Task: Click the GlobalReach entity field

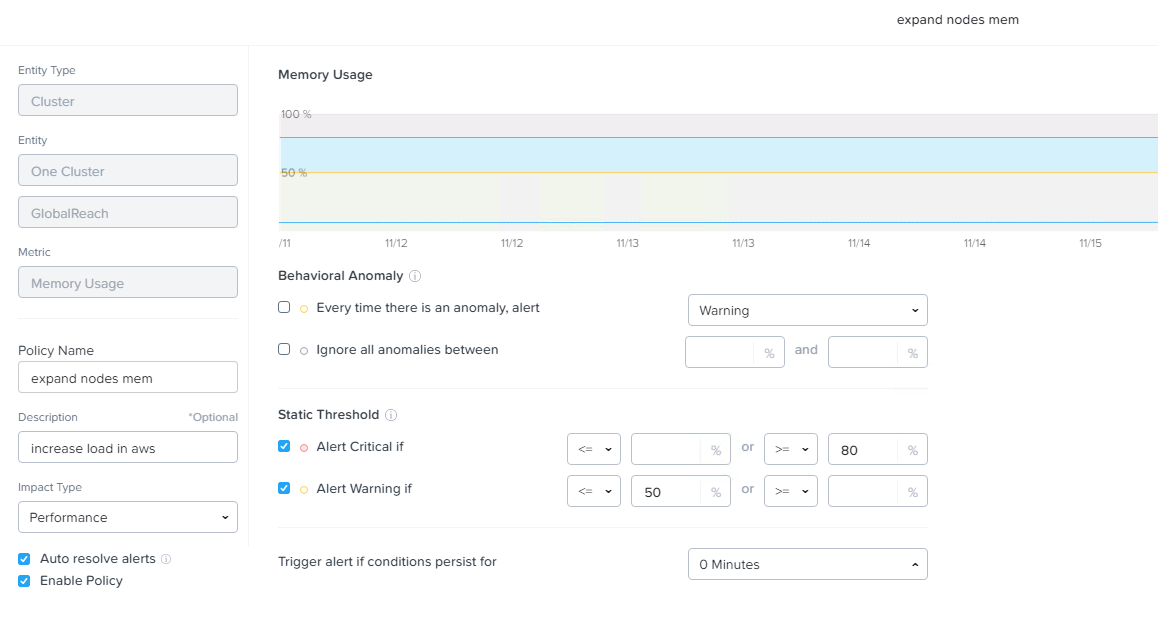Action: point(128,212)
